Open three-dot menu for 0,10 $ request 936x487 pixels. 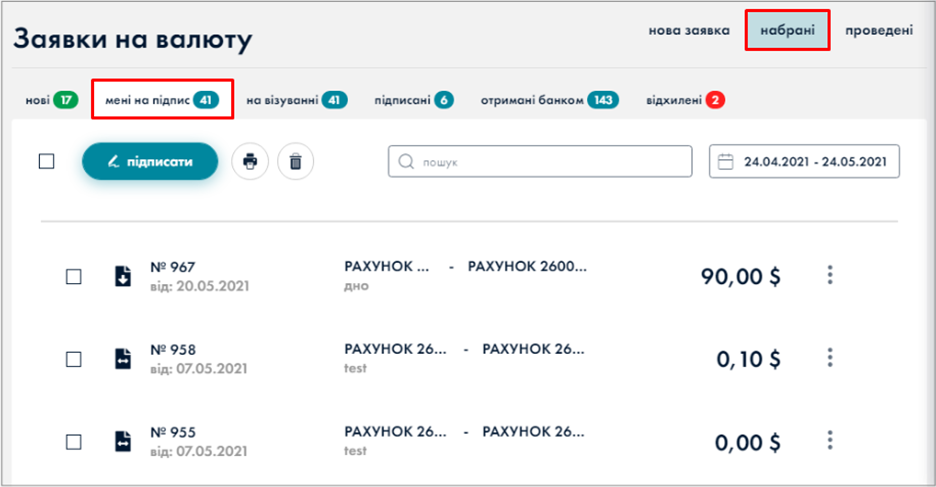[830, 358]
